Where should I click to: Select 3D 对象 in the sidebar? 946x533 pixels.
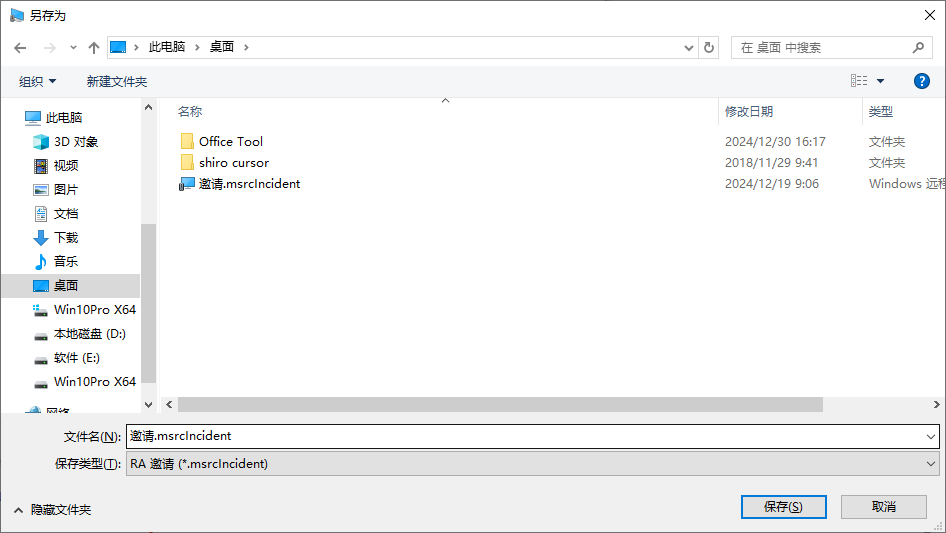[x=76, y=142]
